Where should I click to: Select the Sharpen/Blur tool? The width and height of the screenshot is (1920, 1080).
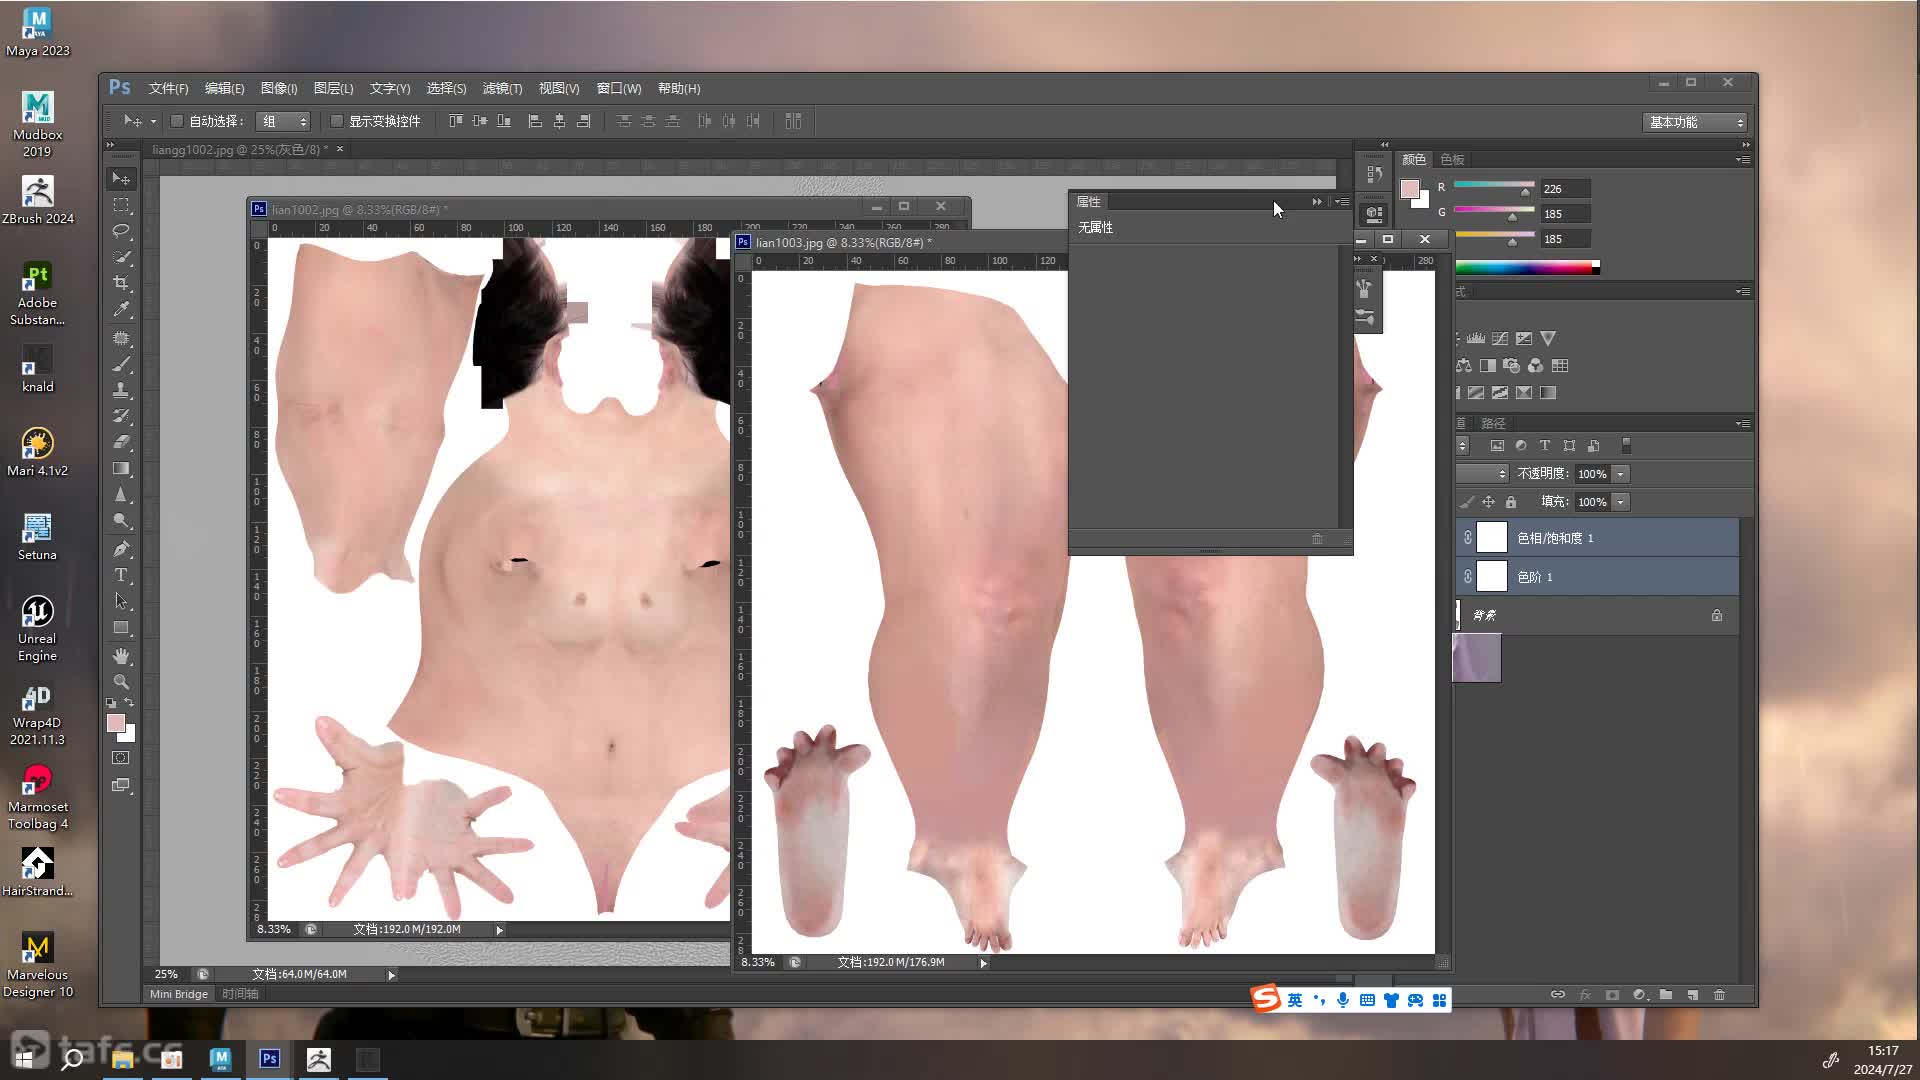[x=121, y=494]
